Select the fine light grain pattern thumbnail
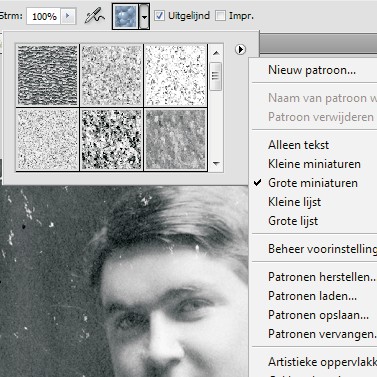Image resolution: width=377 pixels, height=377 pixels. point(47,139)
